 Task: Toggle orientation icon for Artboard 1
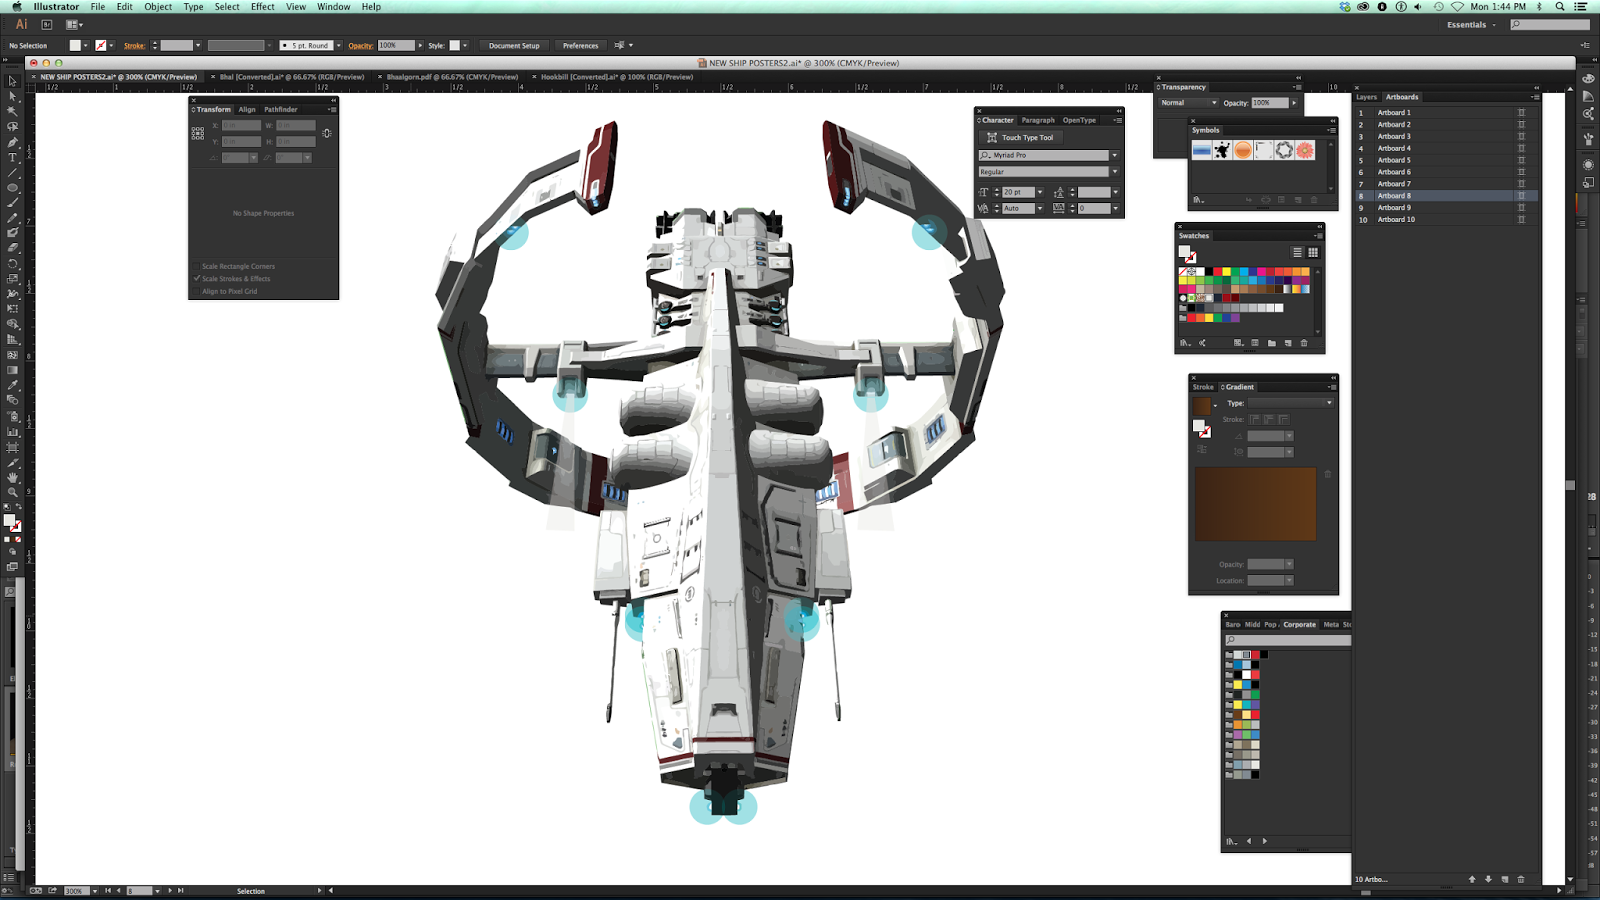(1521, 113)
